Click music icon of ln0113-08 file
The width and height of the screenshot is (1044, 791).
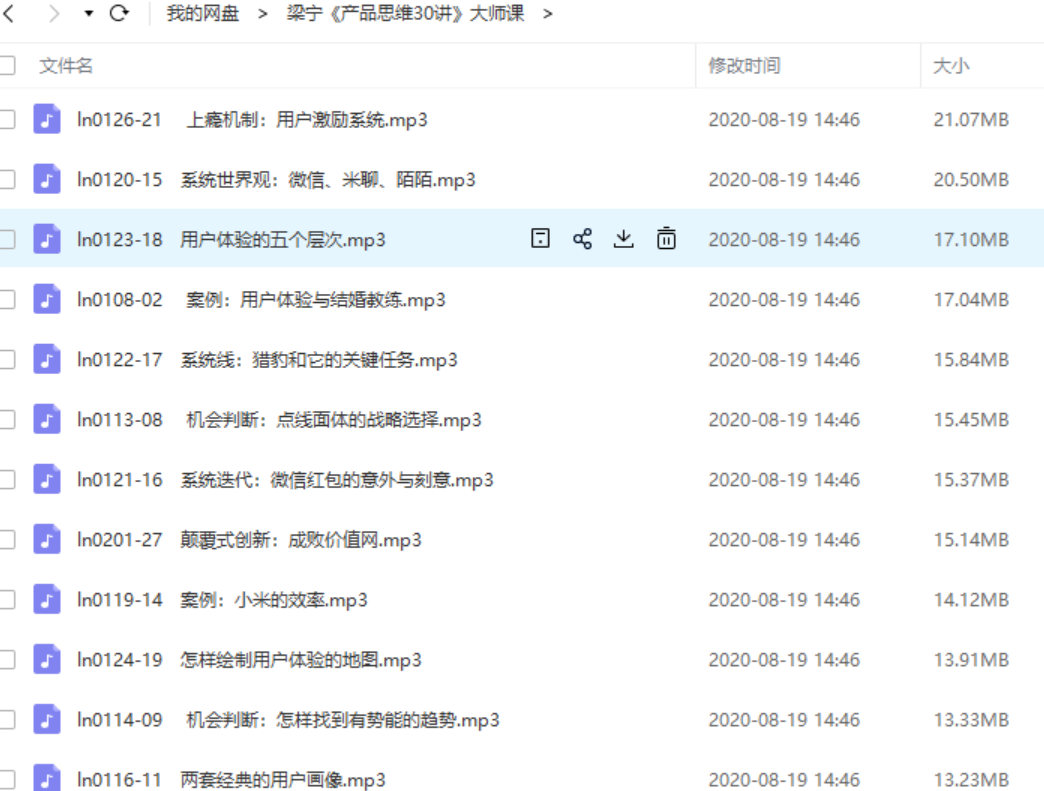tap(47, 419)
